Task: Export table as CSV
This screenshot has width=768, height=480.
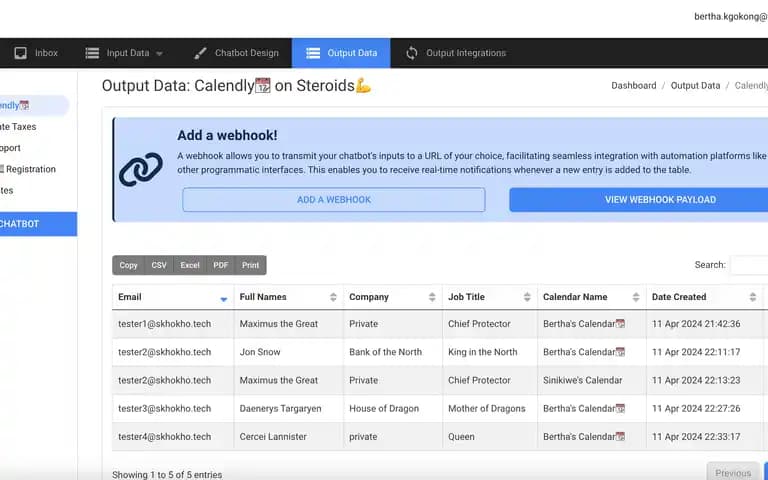Action: 159,265
